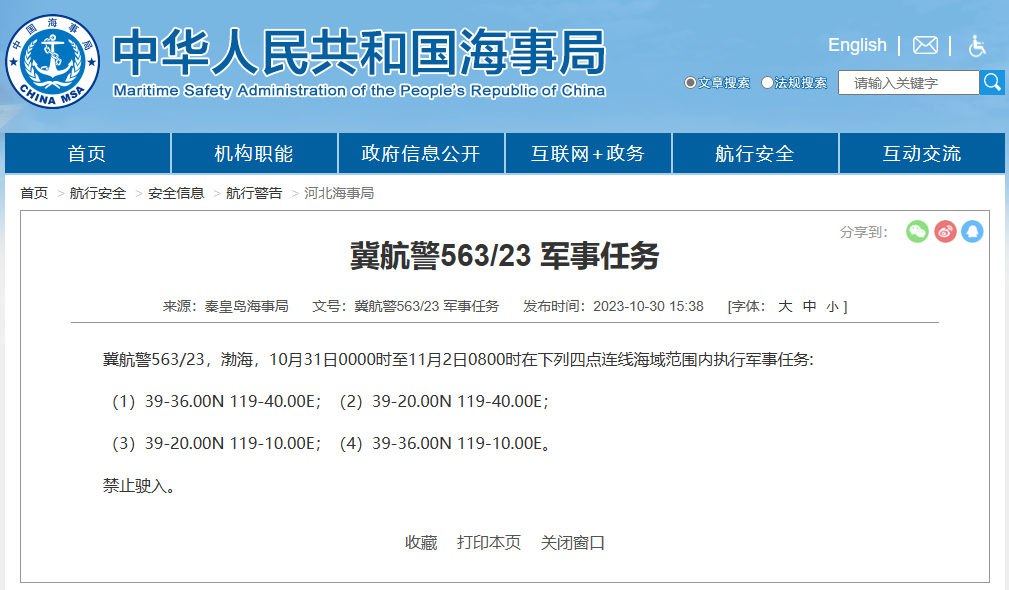Open the 互动交流 navigation menu

pyautogui.click(x=922, y=154)
